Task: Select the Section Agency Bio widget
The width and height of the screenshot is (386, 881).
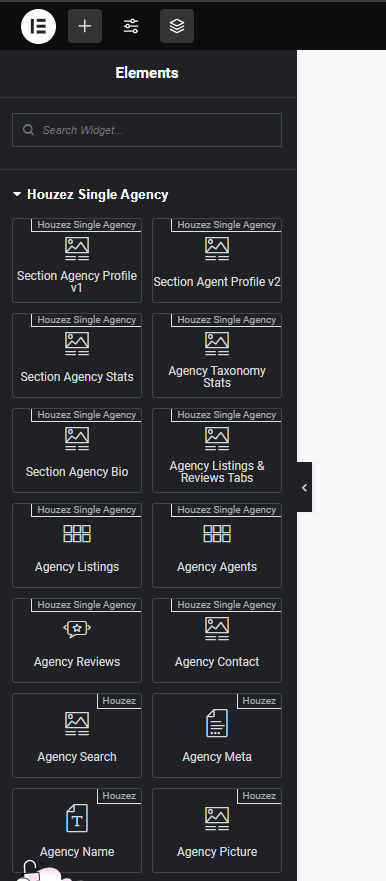Action: [77, 451]
